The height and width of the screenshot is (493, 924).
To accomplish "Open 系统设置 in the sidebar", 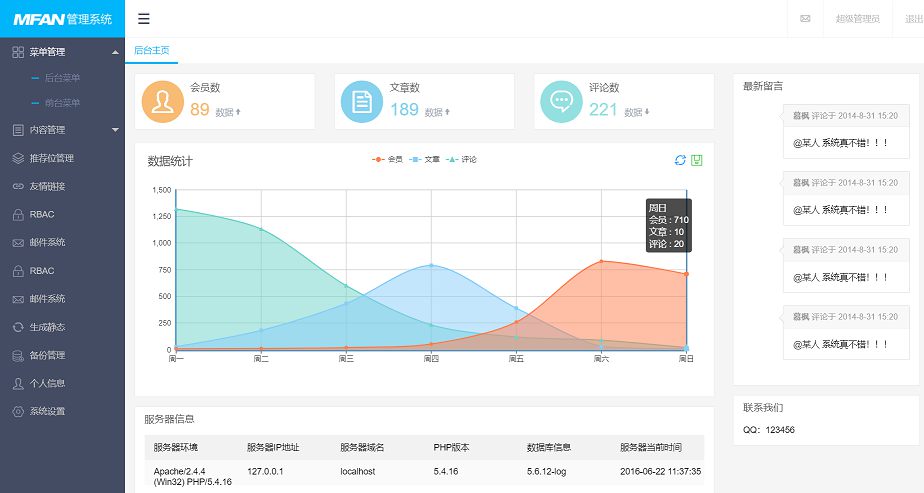I will pos(47,411).
